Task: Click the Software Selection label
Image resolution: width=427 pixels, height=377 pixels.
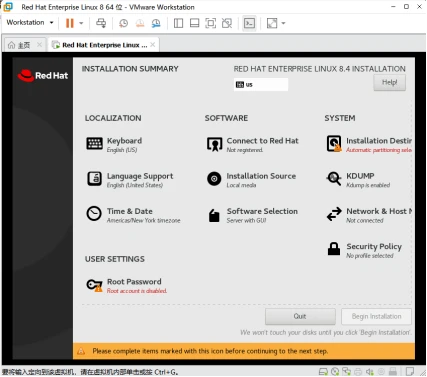Action: point(262,211)
